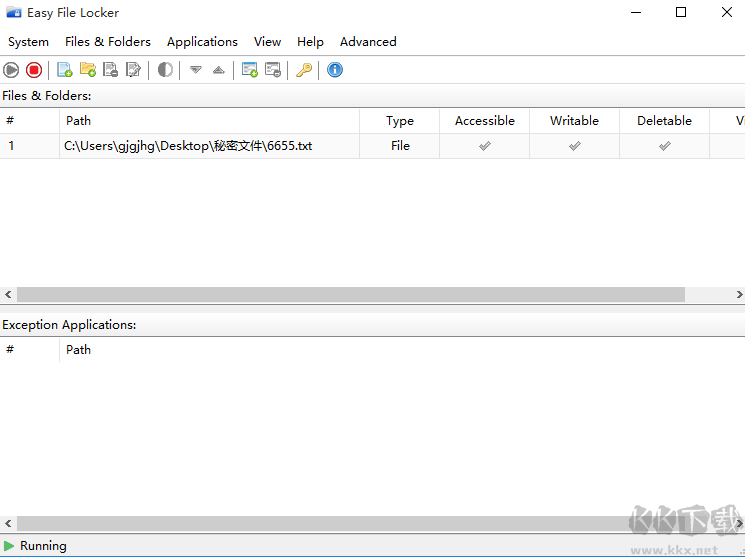Image resolution: width=745 pixels, height=557 pixels.
Task: Click Files list scrollbar left arrow
Action: [x=8, y=295]
